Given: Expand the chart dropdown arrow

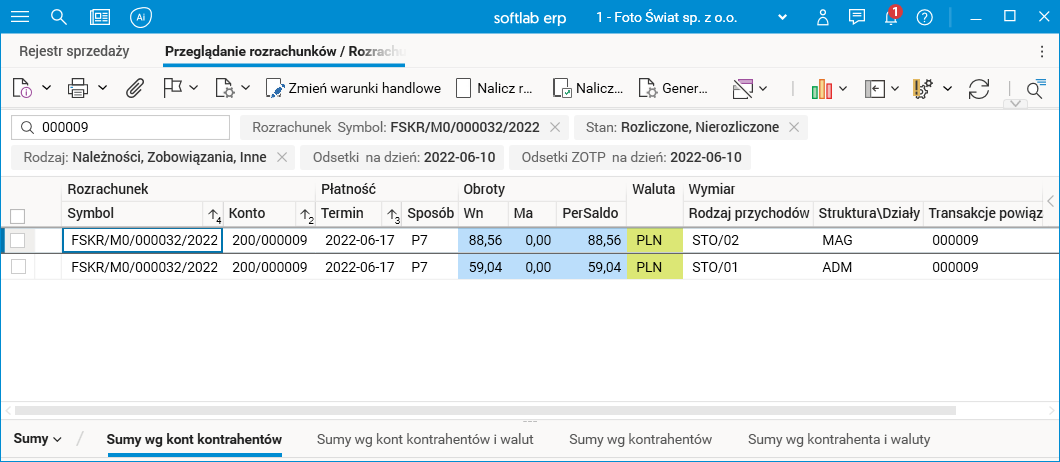Looking at the screenshot, I should 843,88.
